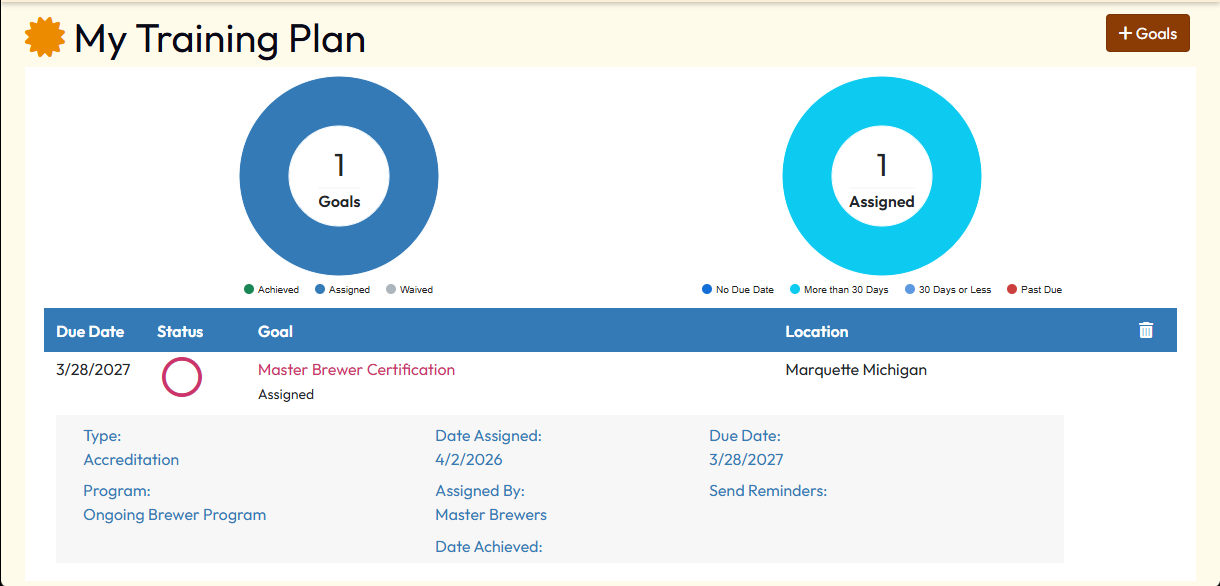Sort by the Location column header

816,332
